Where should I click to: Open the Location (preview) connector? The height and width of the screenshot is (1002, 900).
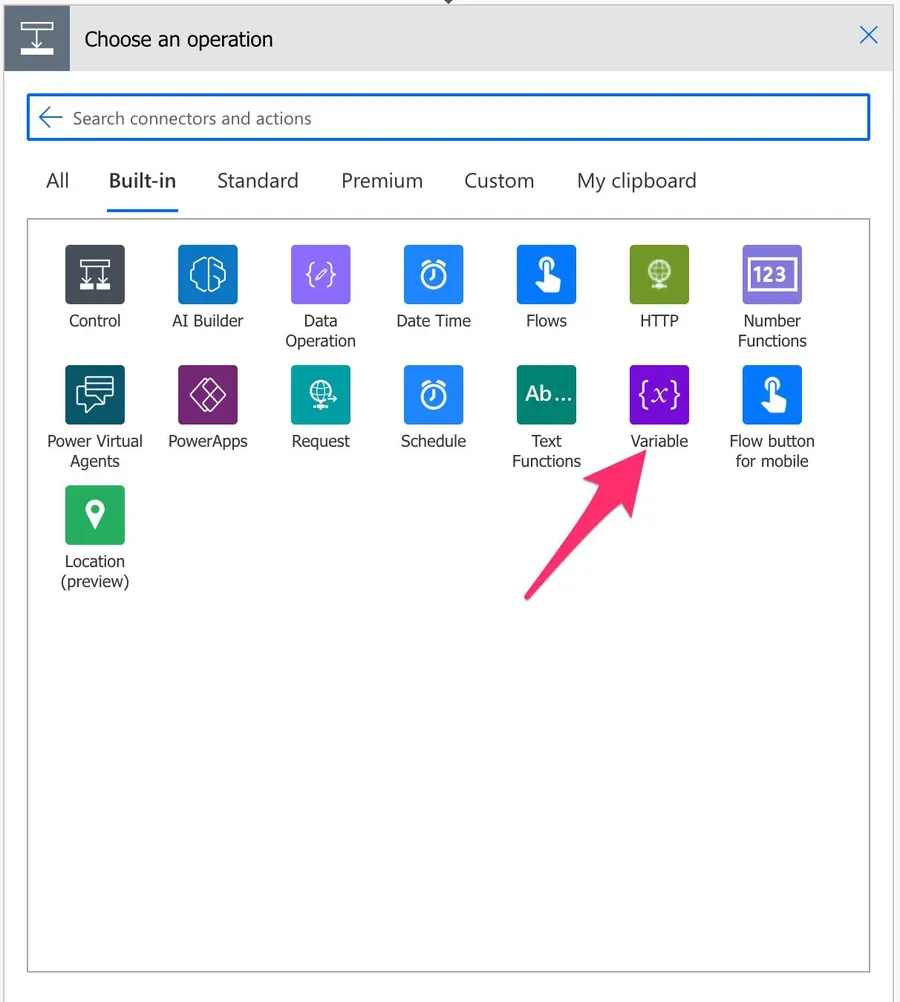click(x=95, y=515)
